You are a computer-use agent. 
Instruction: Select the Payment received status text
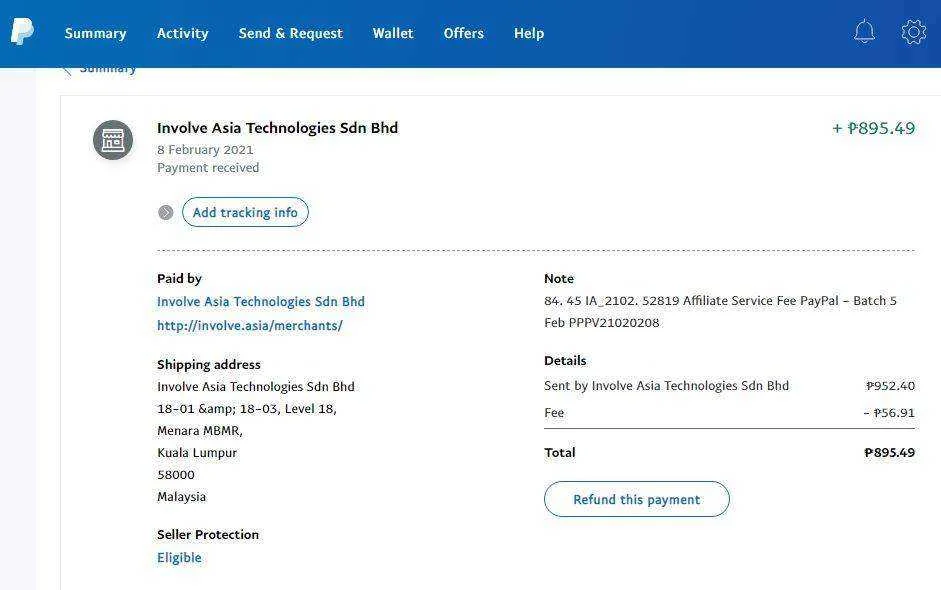click(x=208, y=168)
